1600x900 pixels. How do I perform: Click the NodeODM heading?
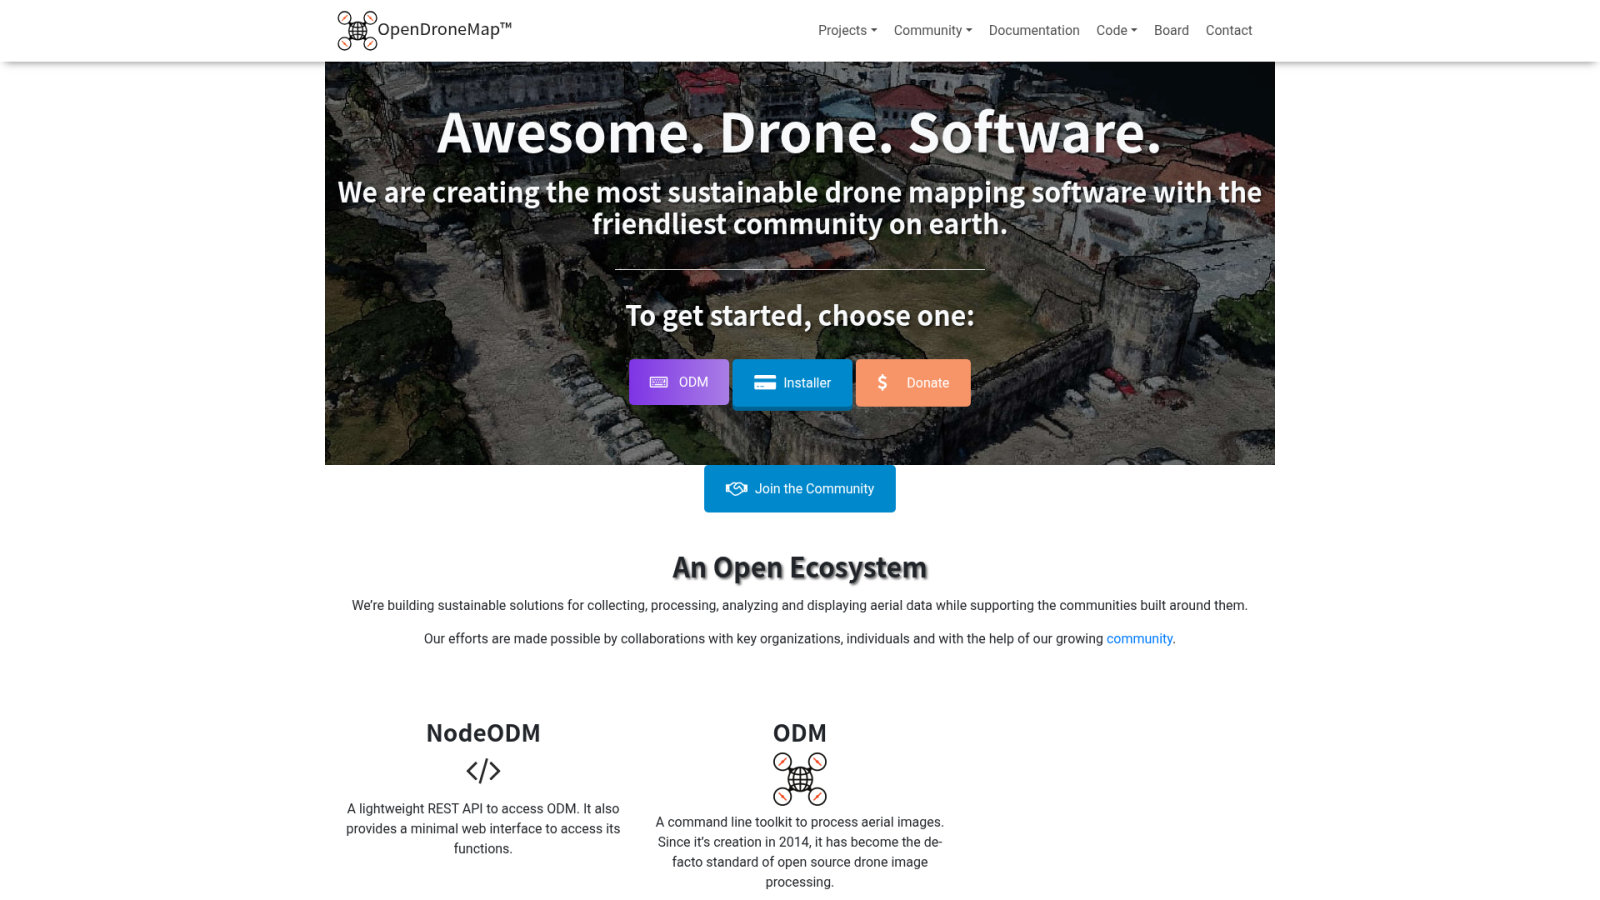[x=483, y=733]
